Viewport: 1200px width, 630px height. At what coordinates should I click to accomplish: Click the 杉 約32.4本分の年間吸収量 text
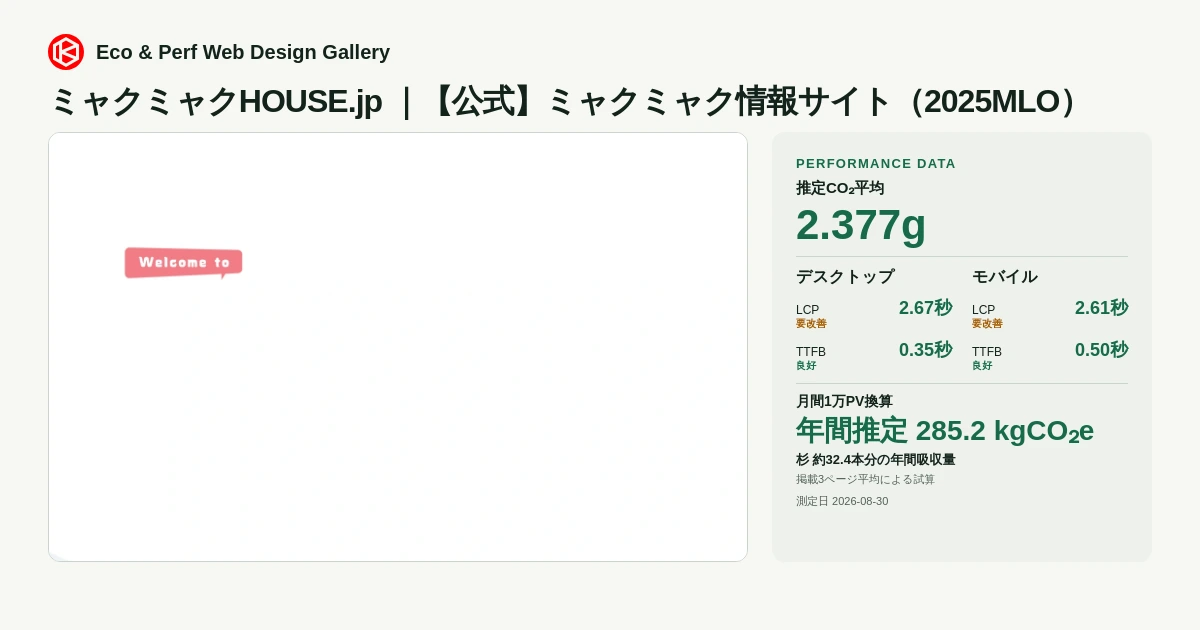pyautogui.click(x=876, y=460)
